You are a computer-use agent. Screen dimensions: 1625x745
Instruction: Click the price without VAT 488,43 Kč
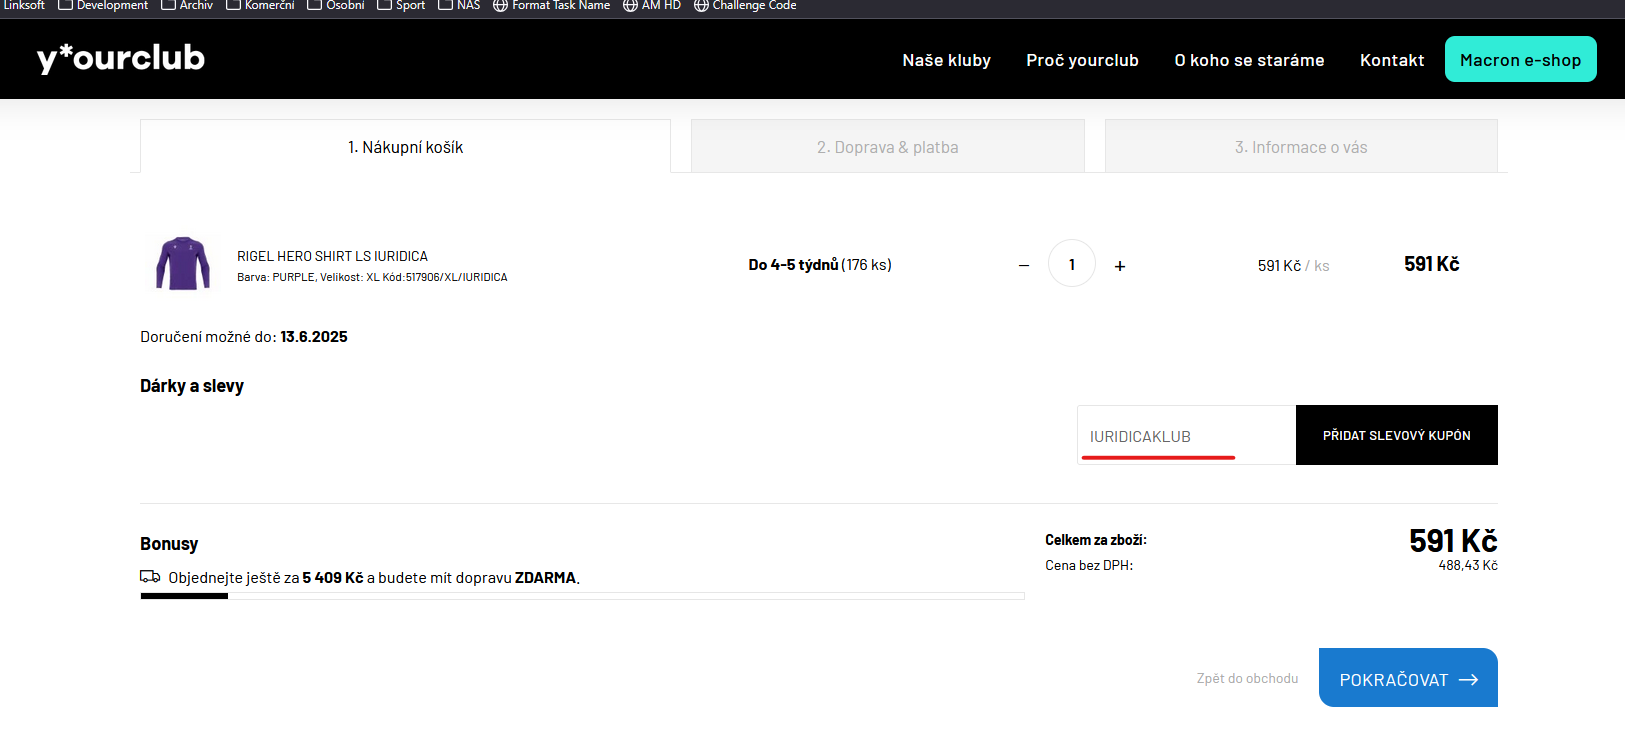coord(1468,565)
